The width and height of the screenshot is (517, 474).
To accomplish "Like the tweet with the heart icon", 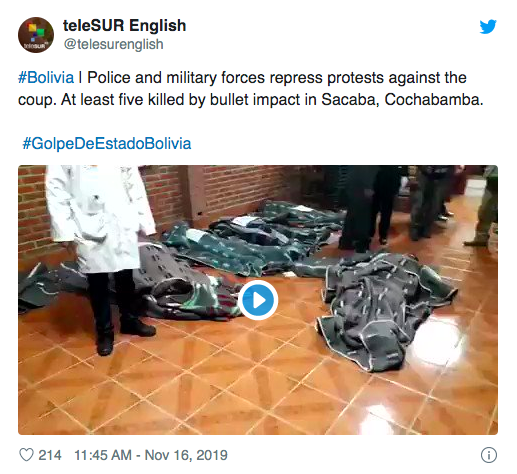I will click(x=26, y=455).
